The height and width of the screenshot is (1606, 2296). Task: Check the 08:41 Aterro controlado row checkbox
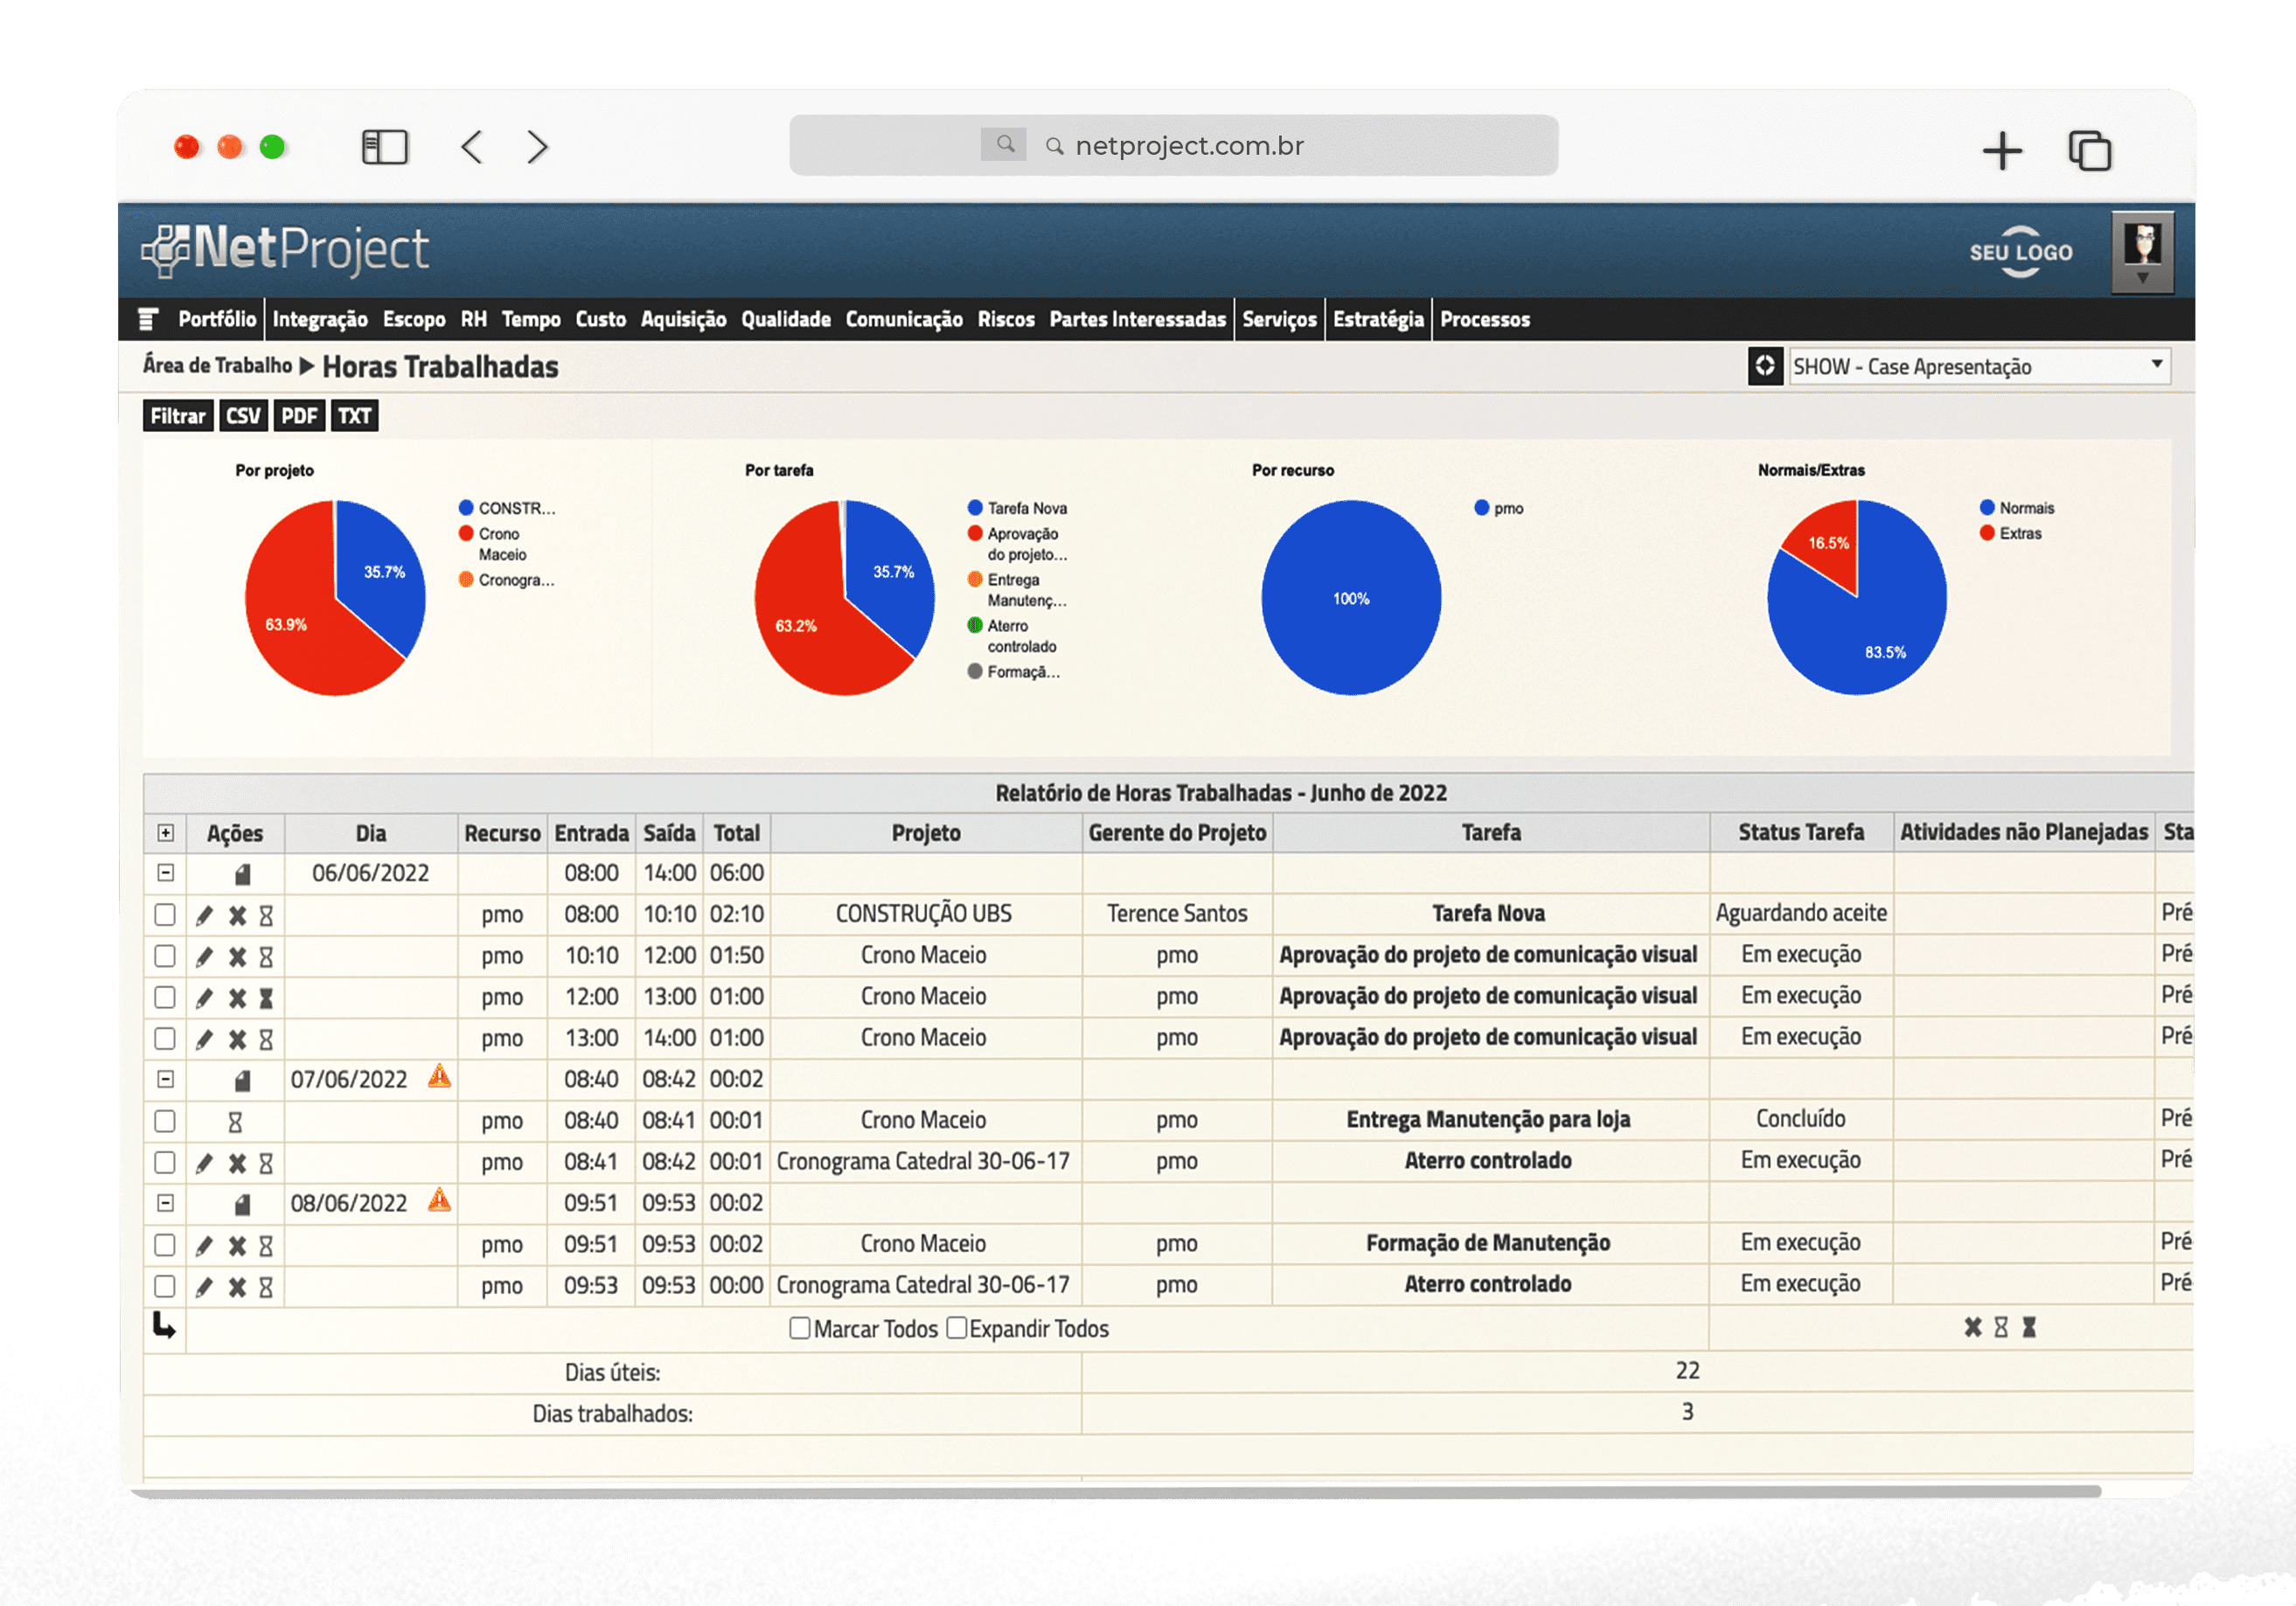click(165, 1162)
